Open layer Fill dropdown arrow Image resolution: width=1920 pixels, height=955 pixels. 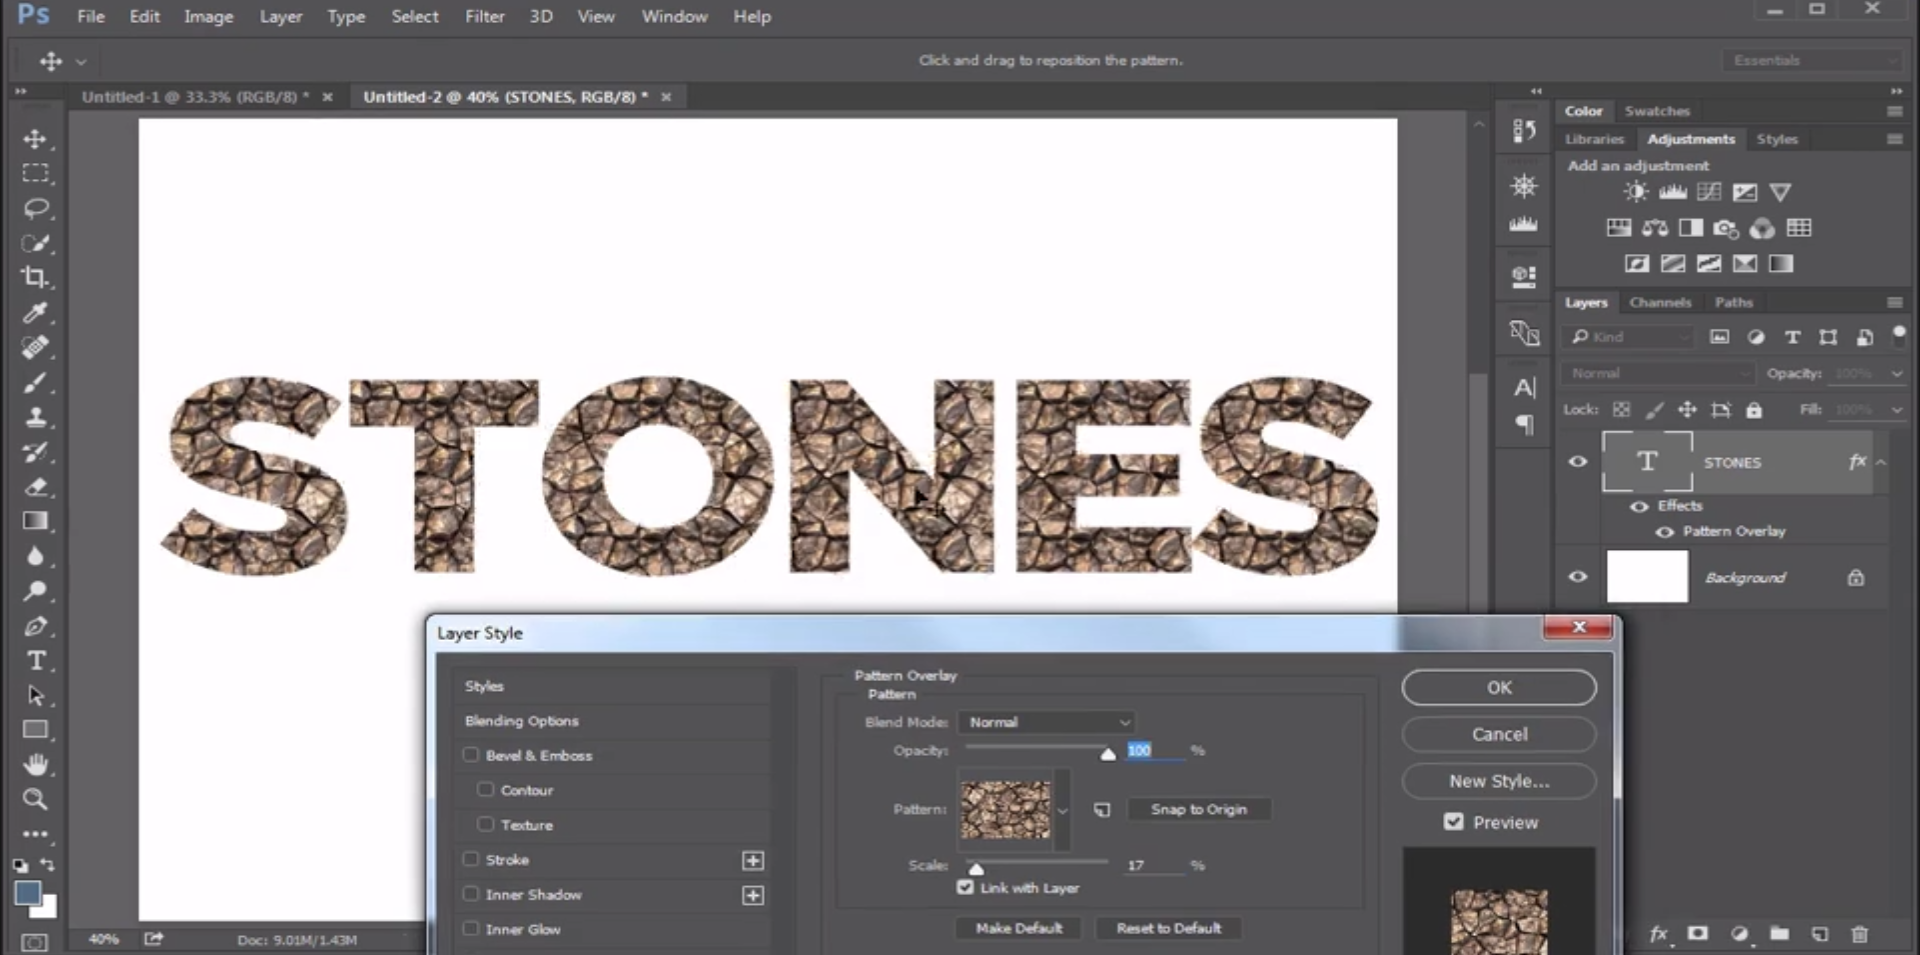point(1896,409)
